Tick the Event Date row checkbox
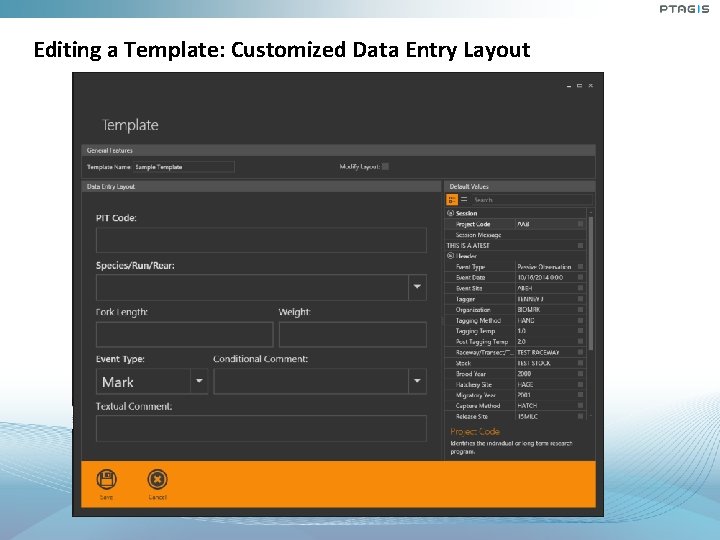The image size is (720, 540). [x=580, y=277]
